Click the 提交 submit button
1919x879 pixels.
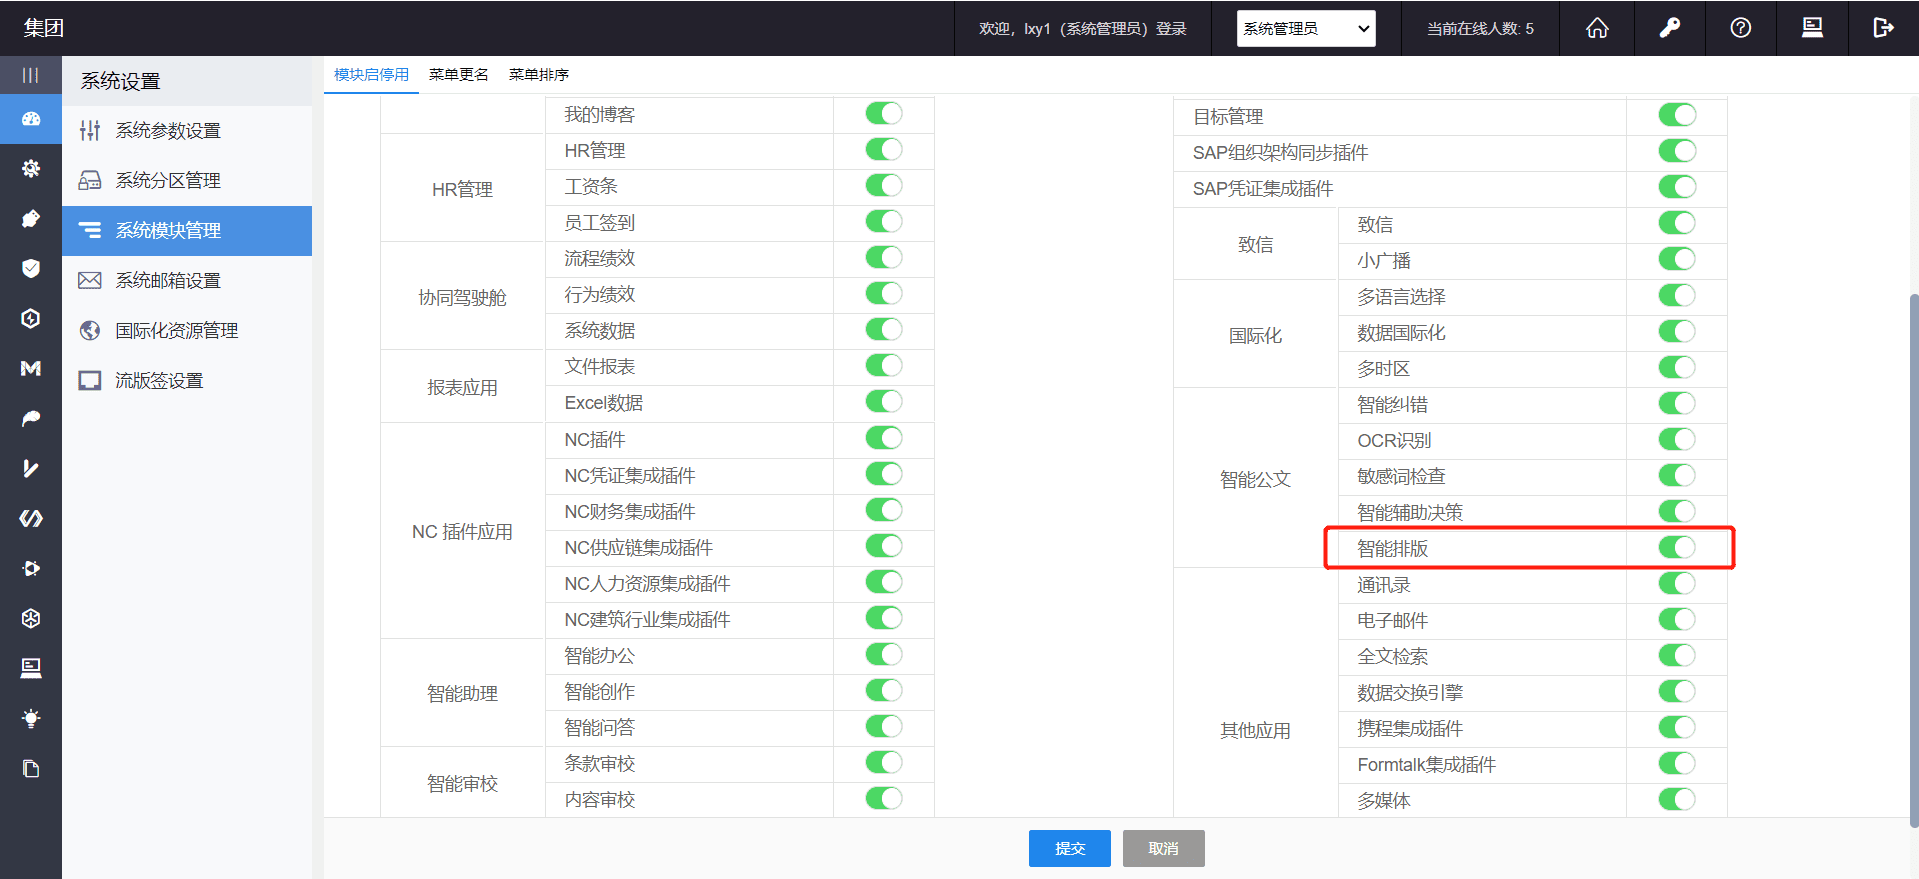tap(1070, 848)
